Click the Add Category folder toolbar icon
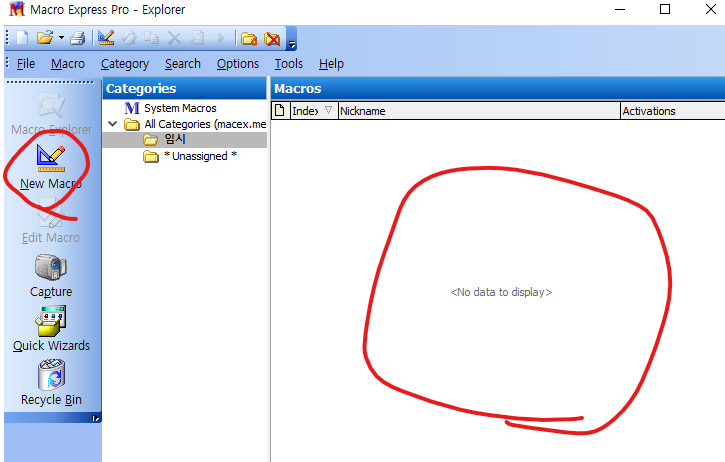 point(249,39)
